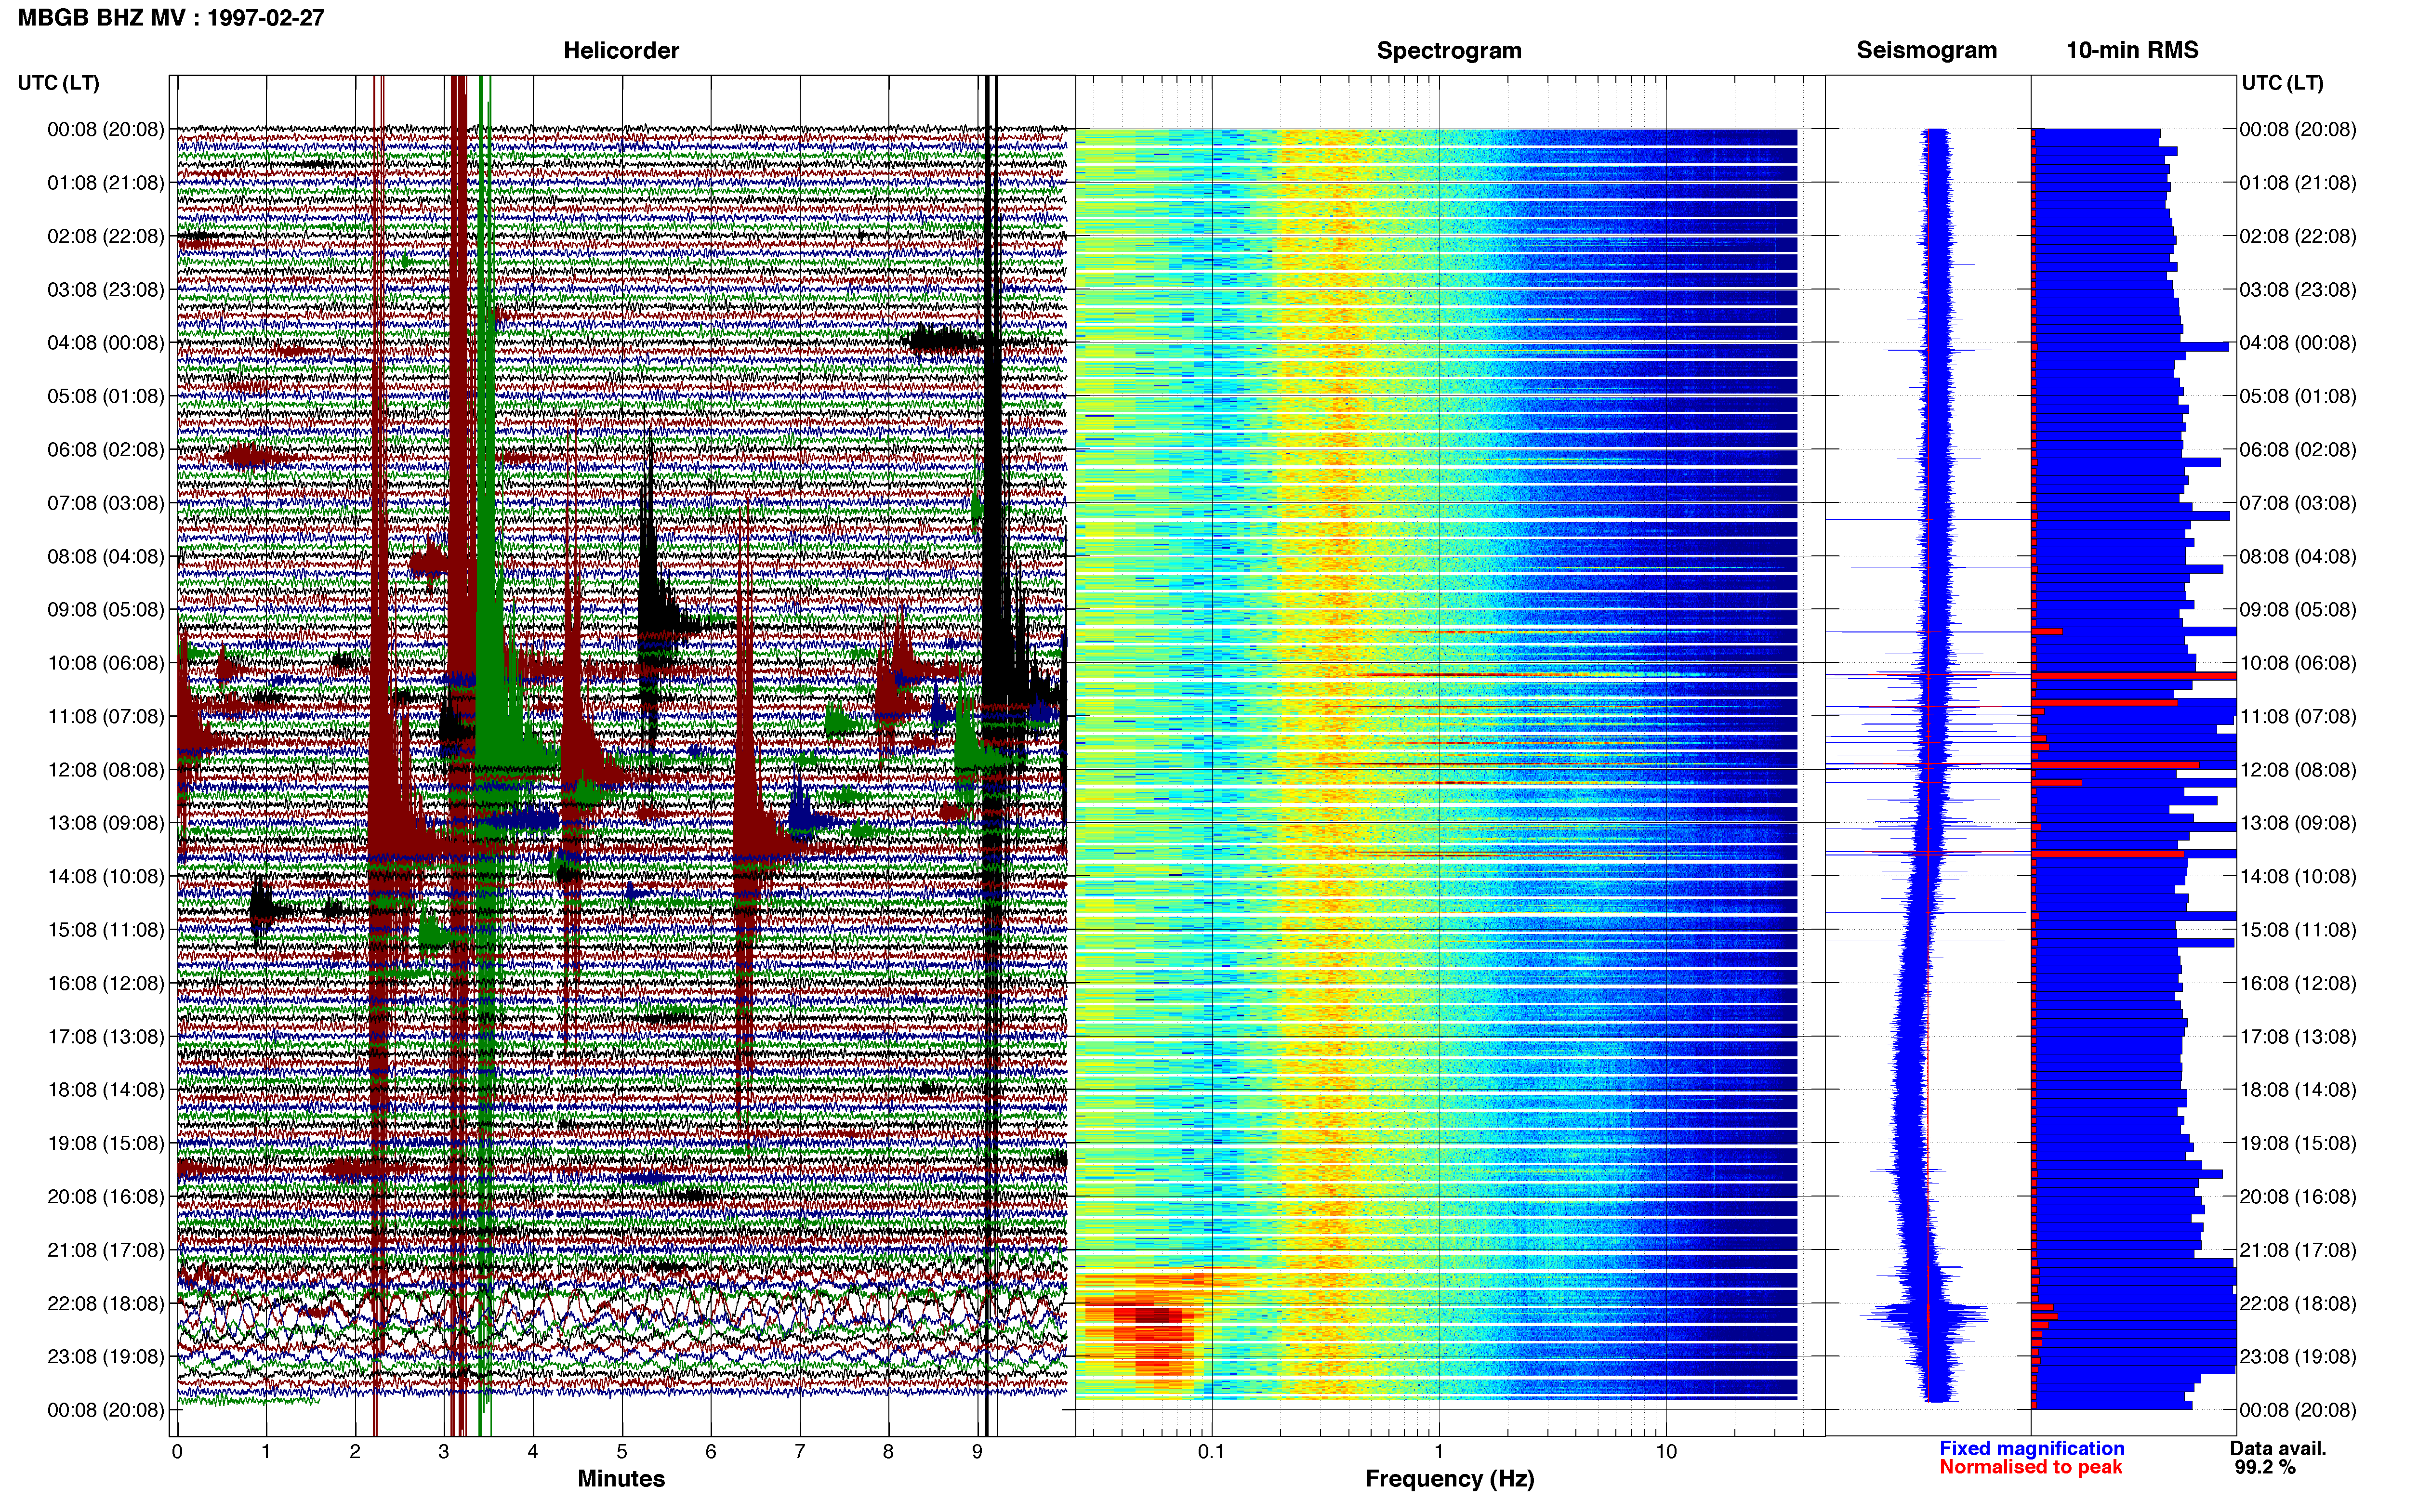Click the title 'MBGB BHZ MV : 1997-02-27'
The width and height of the screenshot is (2418, 1512).
coord(171,17)
